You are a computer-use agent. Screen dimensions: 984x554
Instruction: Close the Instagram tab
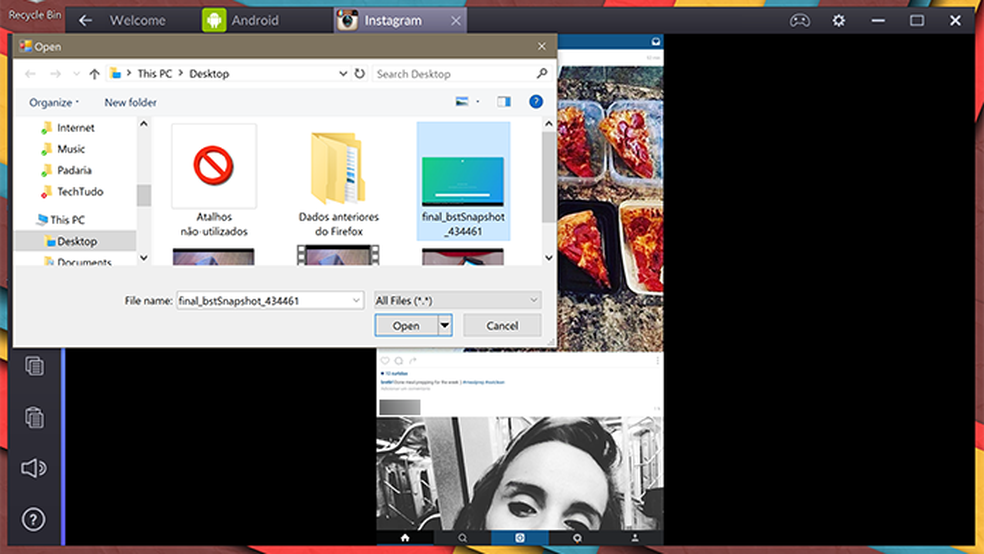(x=456, y=21)
